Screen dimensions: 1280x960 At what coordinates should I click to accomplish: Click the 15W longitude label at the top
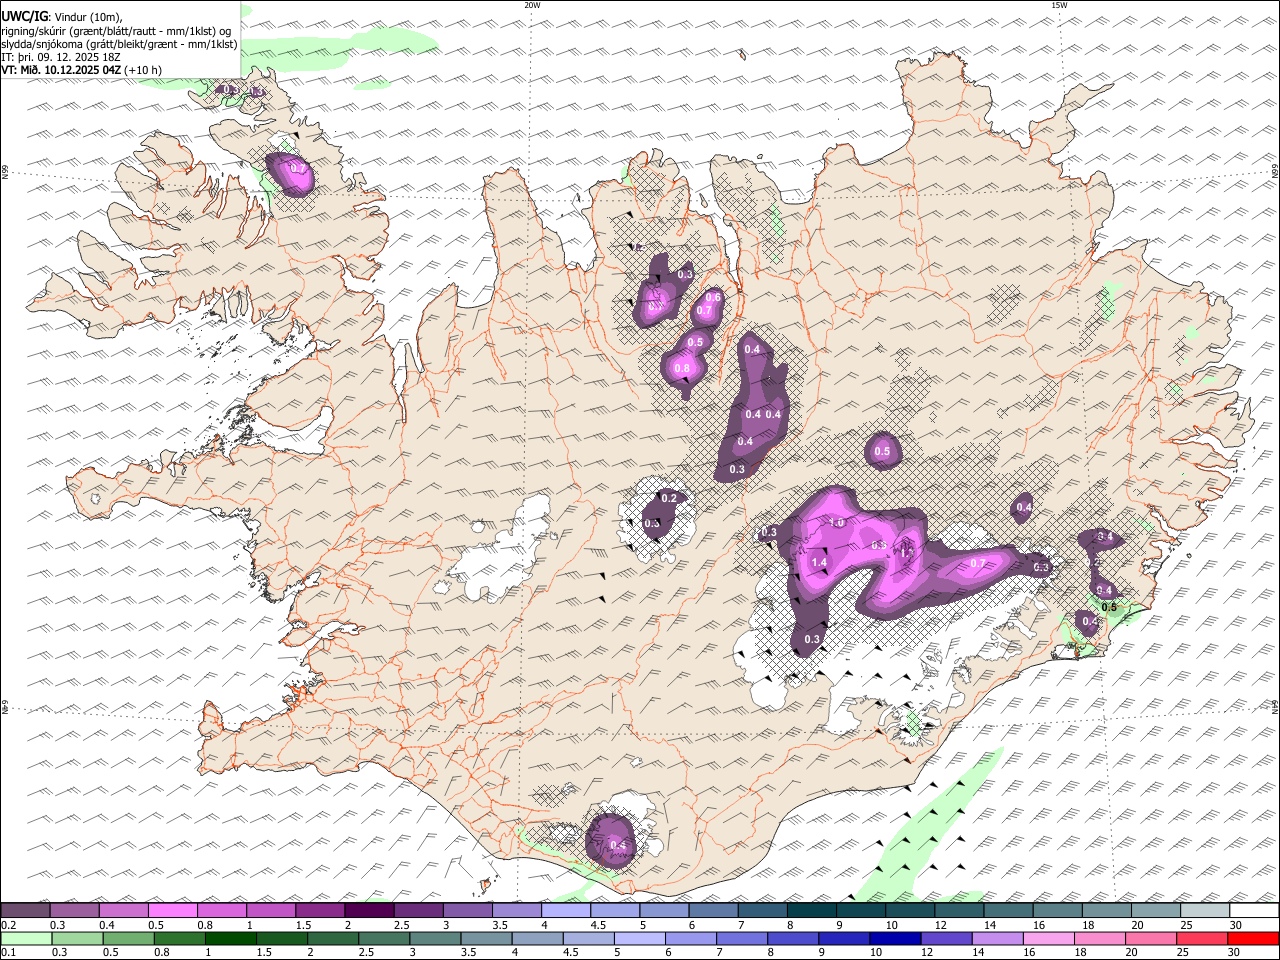(1059, 5)
